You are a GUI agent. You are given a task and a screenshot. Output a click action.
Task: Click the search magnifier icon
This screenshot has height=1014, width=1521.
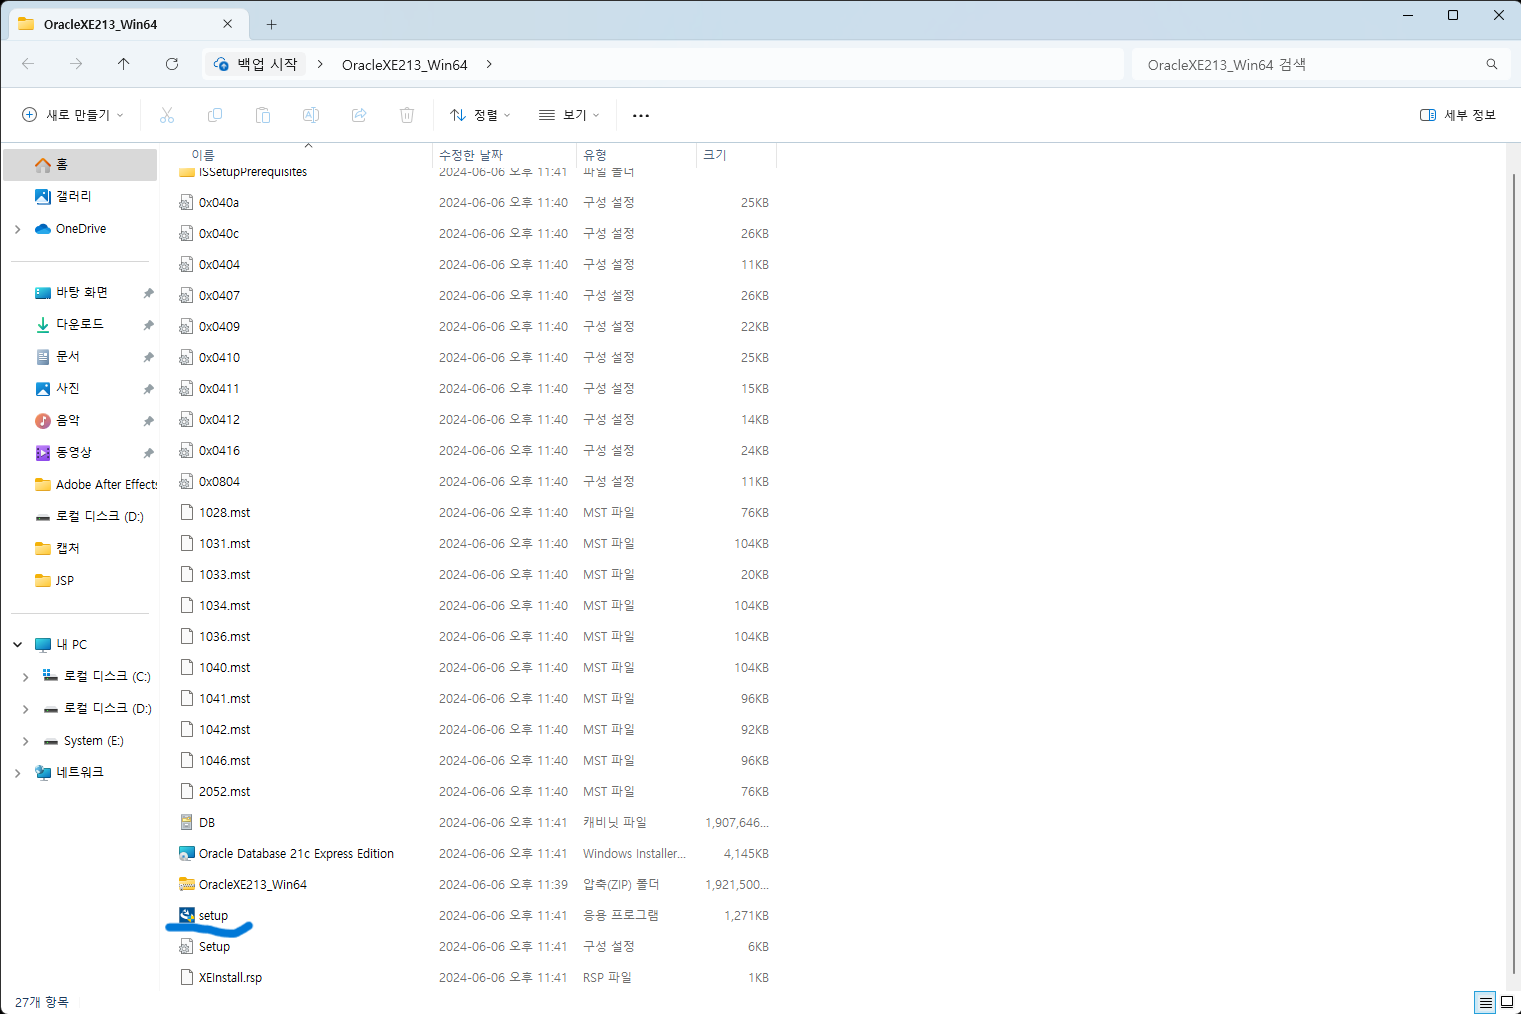pyautogui.click(x=1492, y=64)
